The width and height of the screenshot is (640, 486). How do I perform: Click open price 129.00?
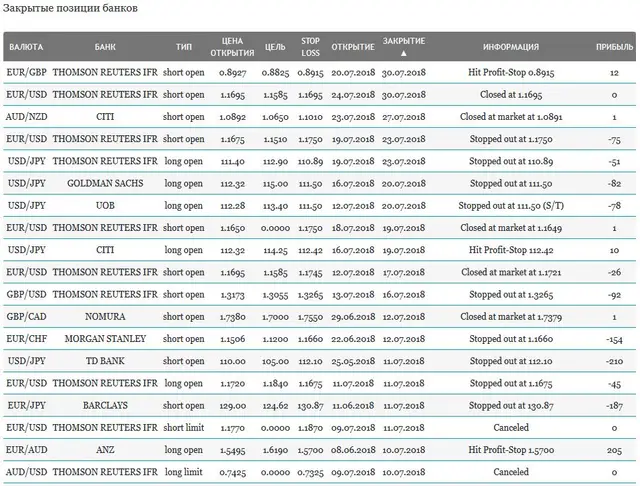pyautogui.click(x=232, y=406)
